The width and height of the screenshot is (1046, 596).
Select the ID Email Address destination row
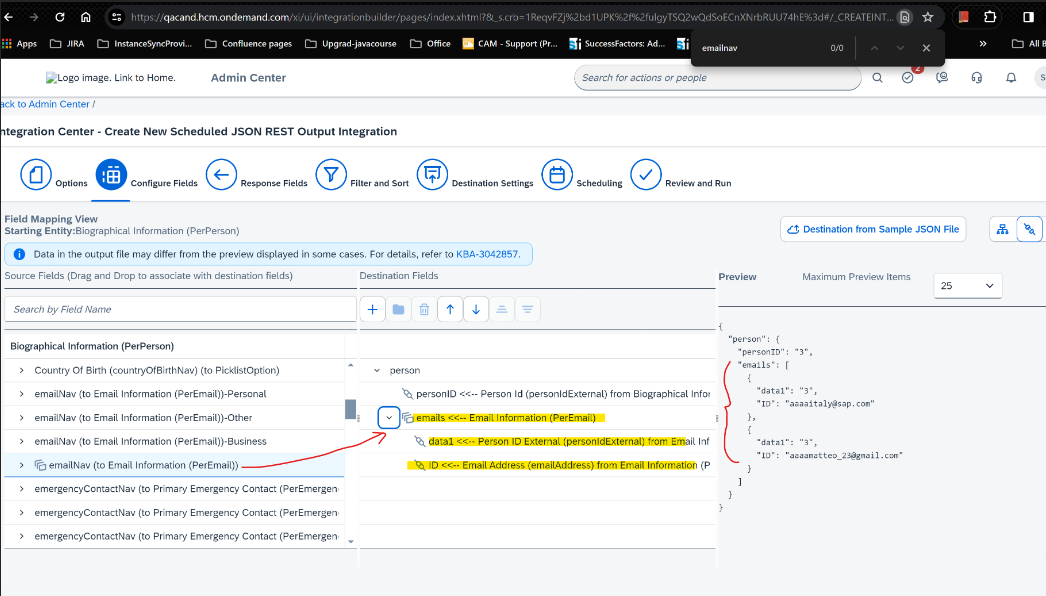point(537,465)
